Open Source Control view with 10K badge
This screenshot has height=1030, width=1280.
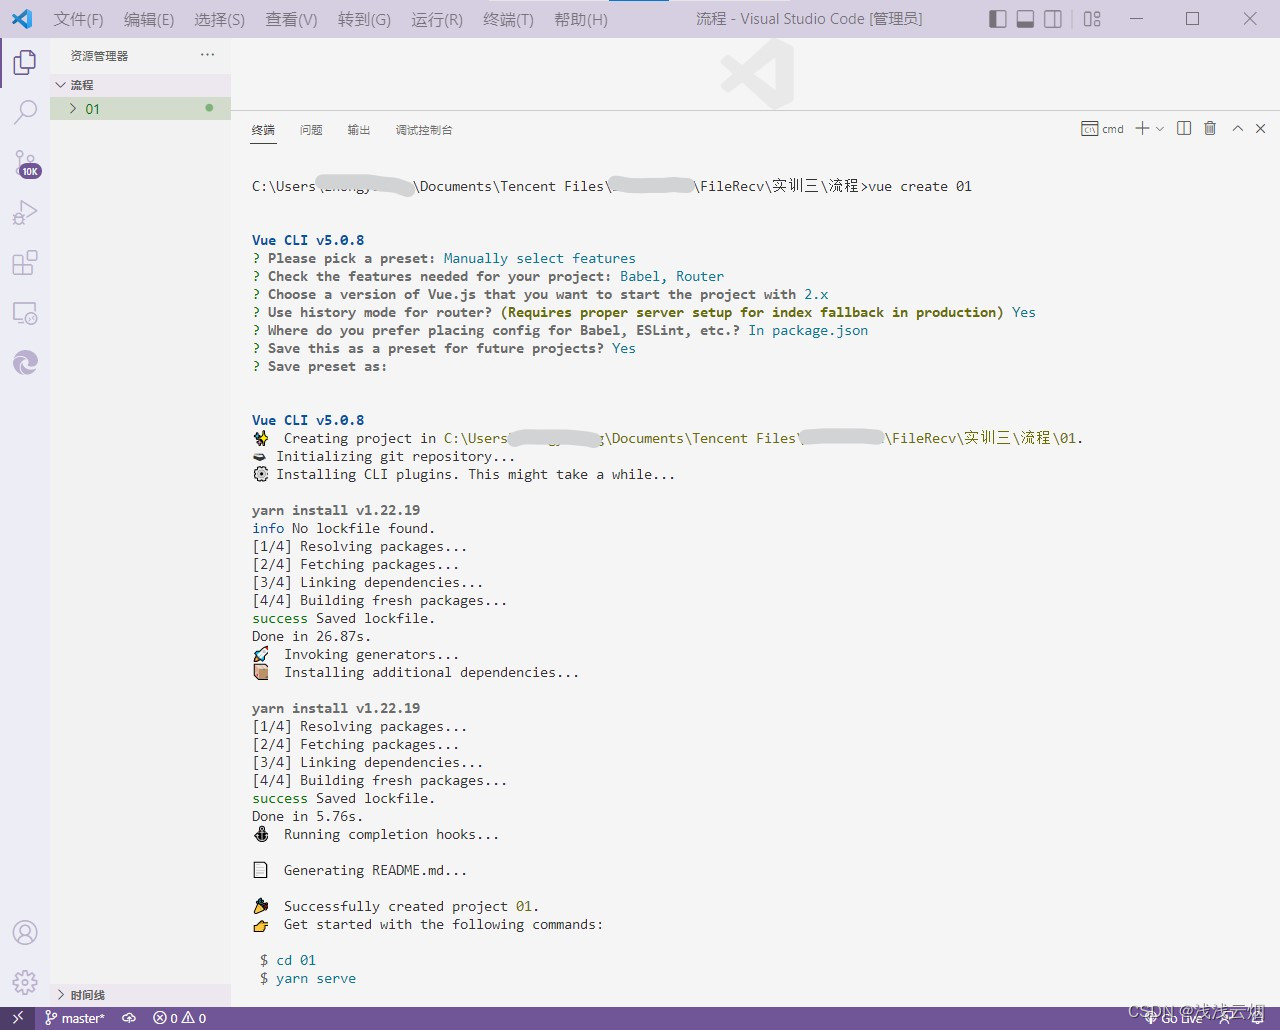25,163
